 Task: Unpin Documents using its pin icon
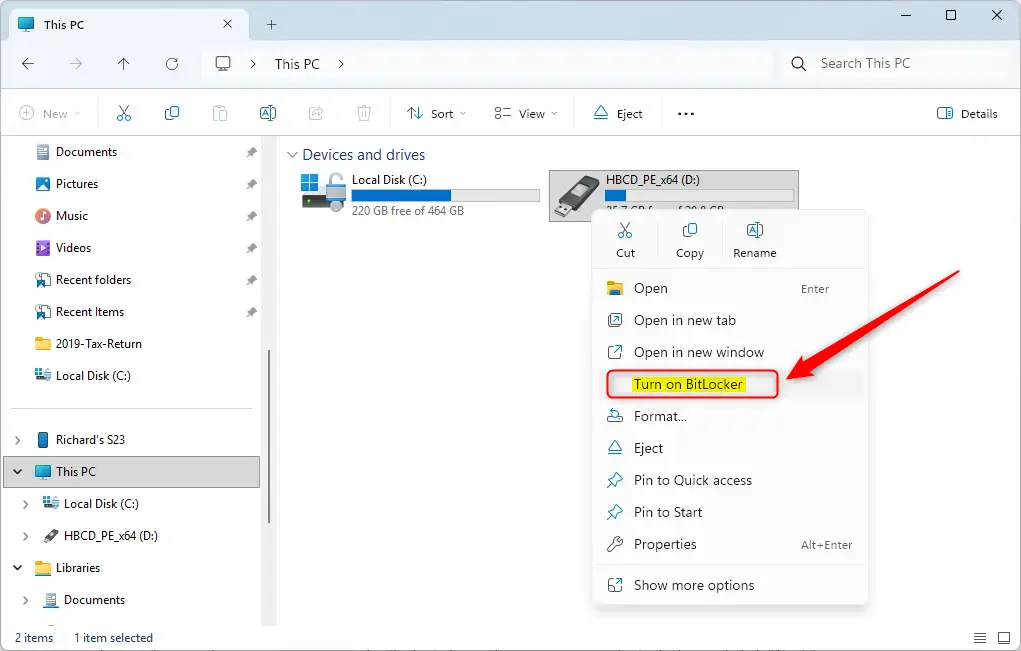click(x=251, y=152)
